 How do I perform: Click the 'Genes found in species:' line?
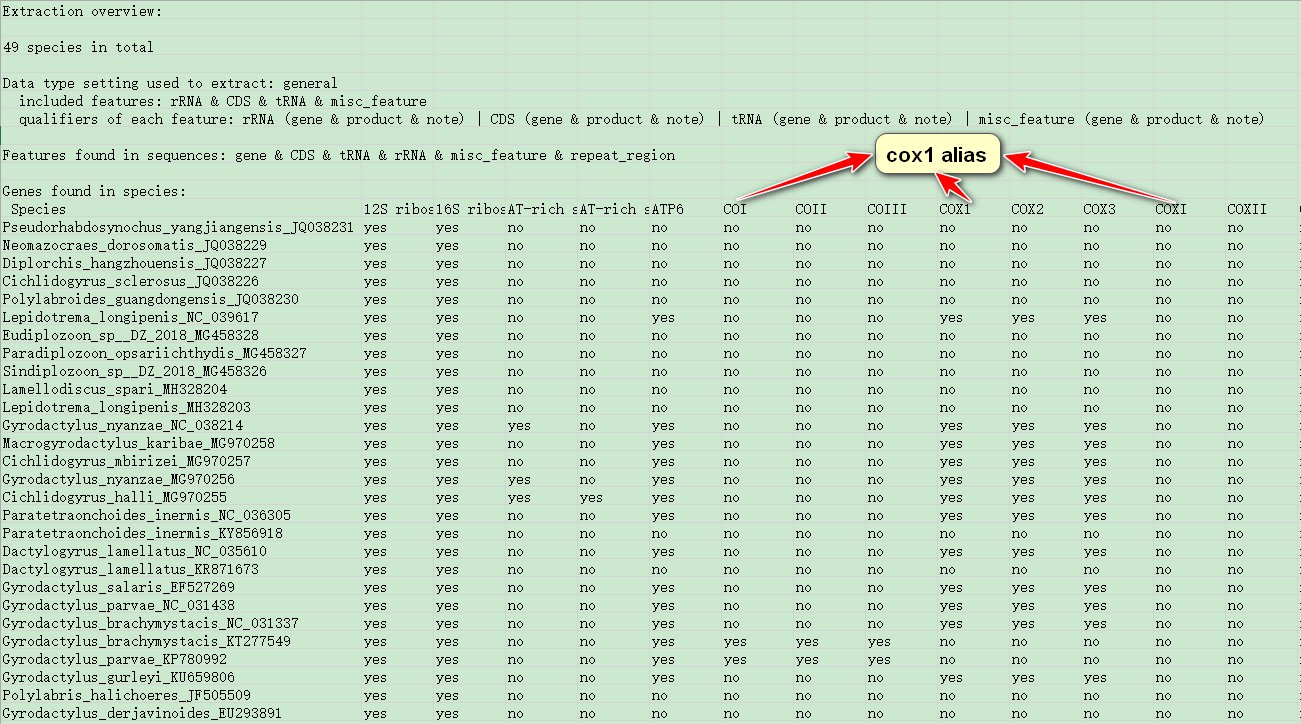[94, 192]
